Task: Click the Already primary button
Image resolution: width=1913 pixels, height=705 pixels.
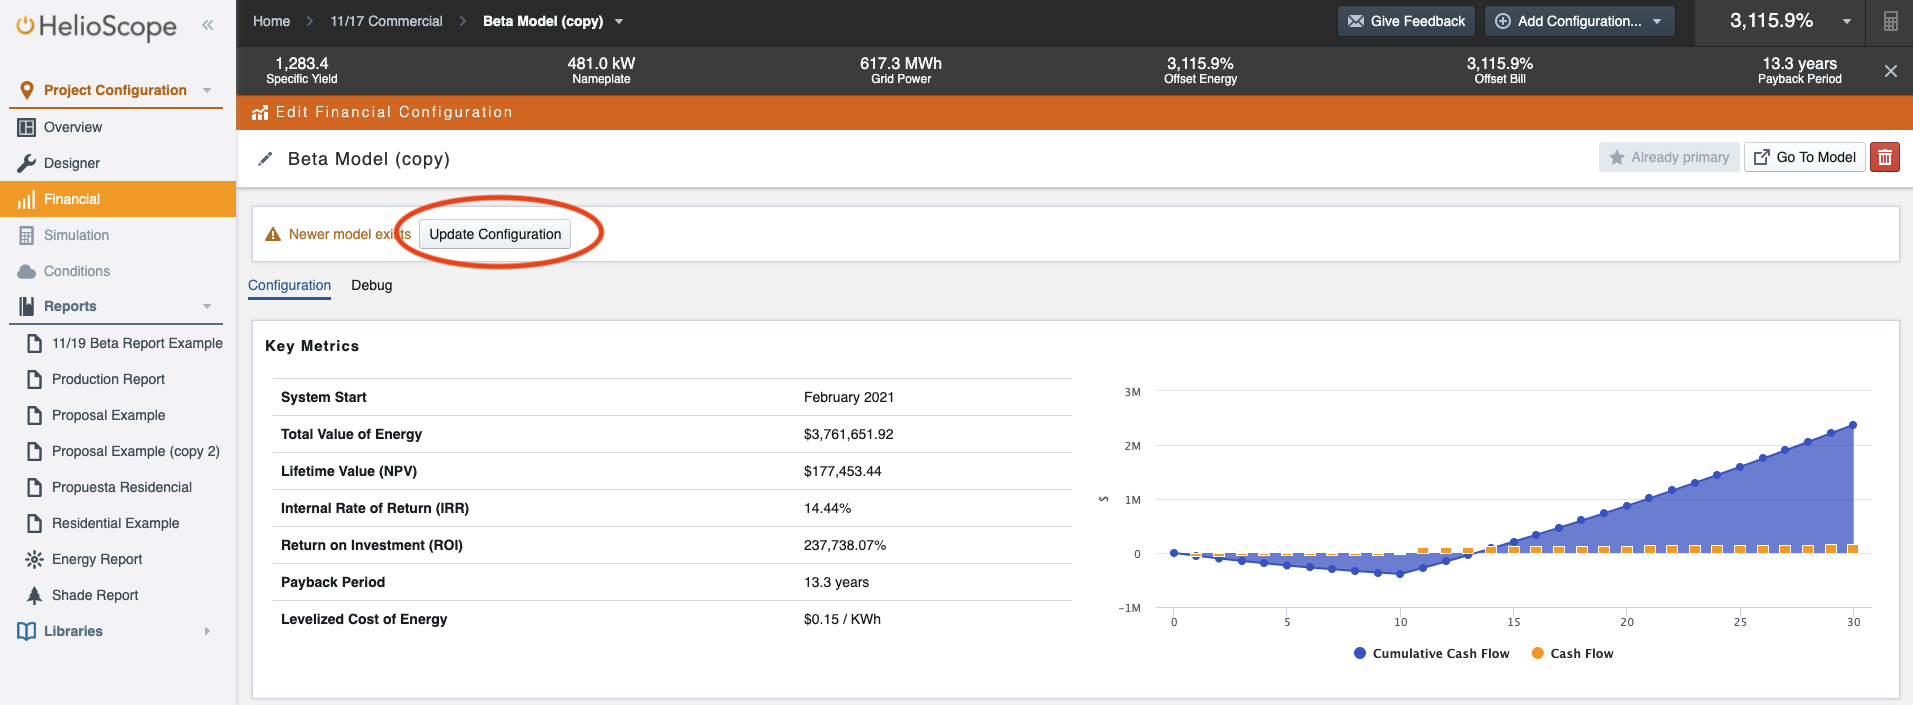Action: pos(1669,157)
